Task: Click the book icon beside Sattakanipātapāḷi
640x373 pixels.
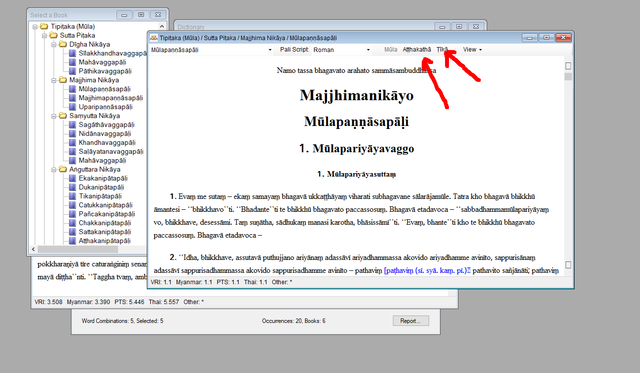Action: tap(72, 232)
